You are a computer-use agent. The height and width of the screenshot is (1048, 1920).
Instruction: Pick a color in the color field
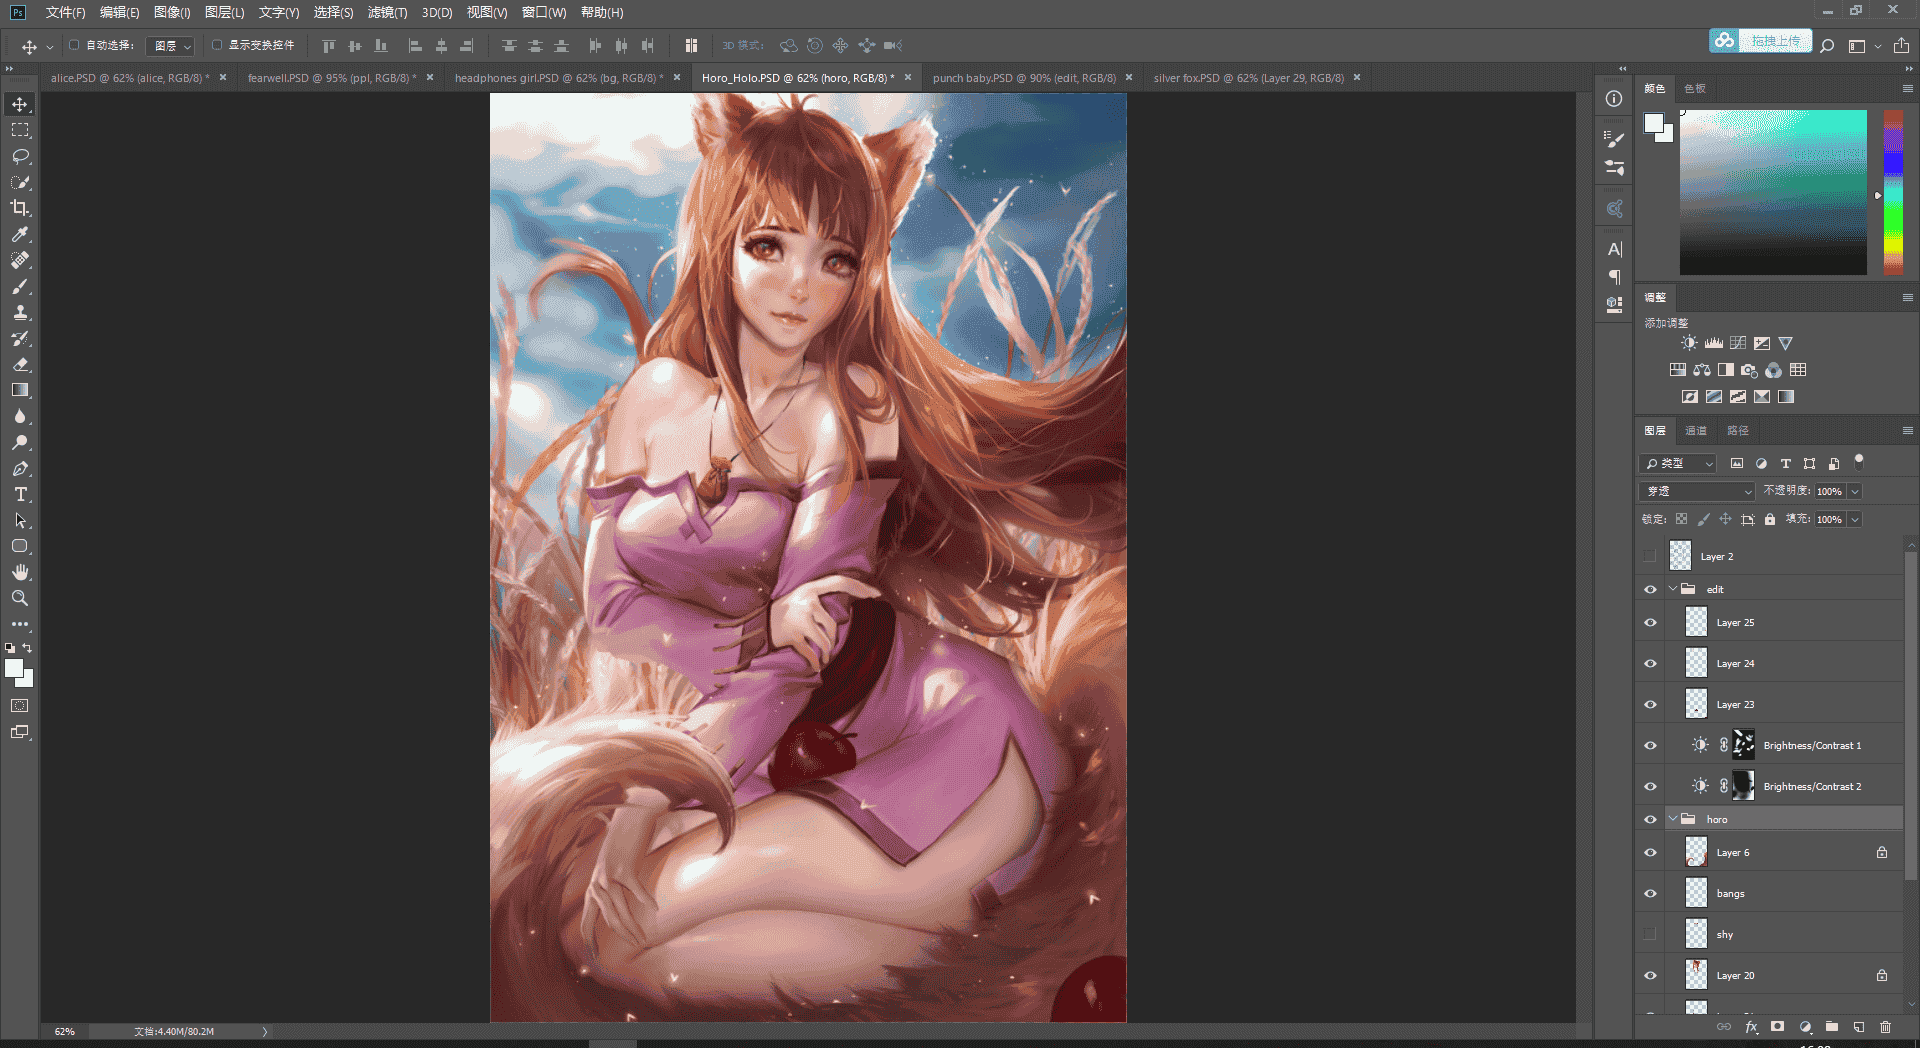tap(1773, 192)
